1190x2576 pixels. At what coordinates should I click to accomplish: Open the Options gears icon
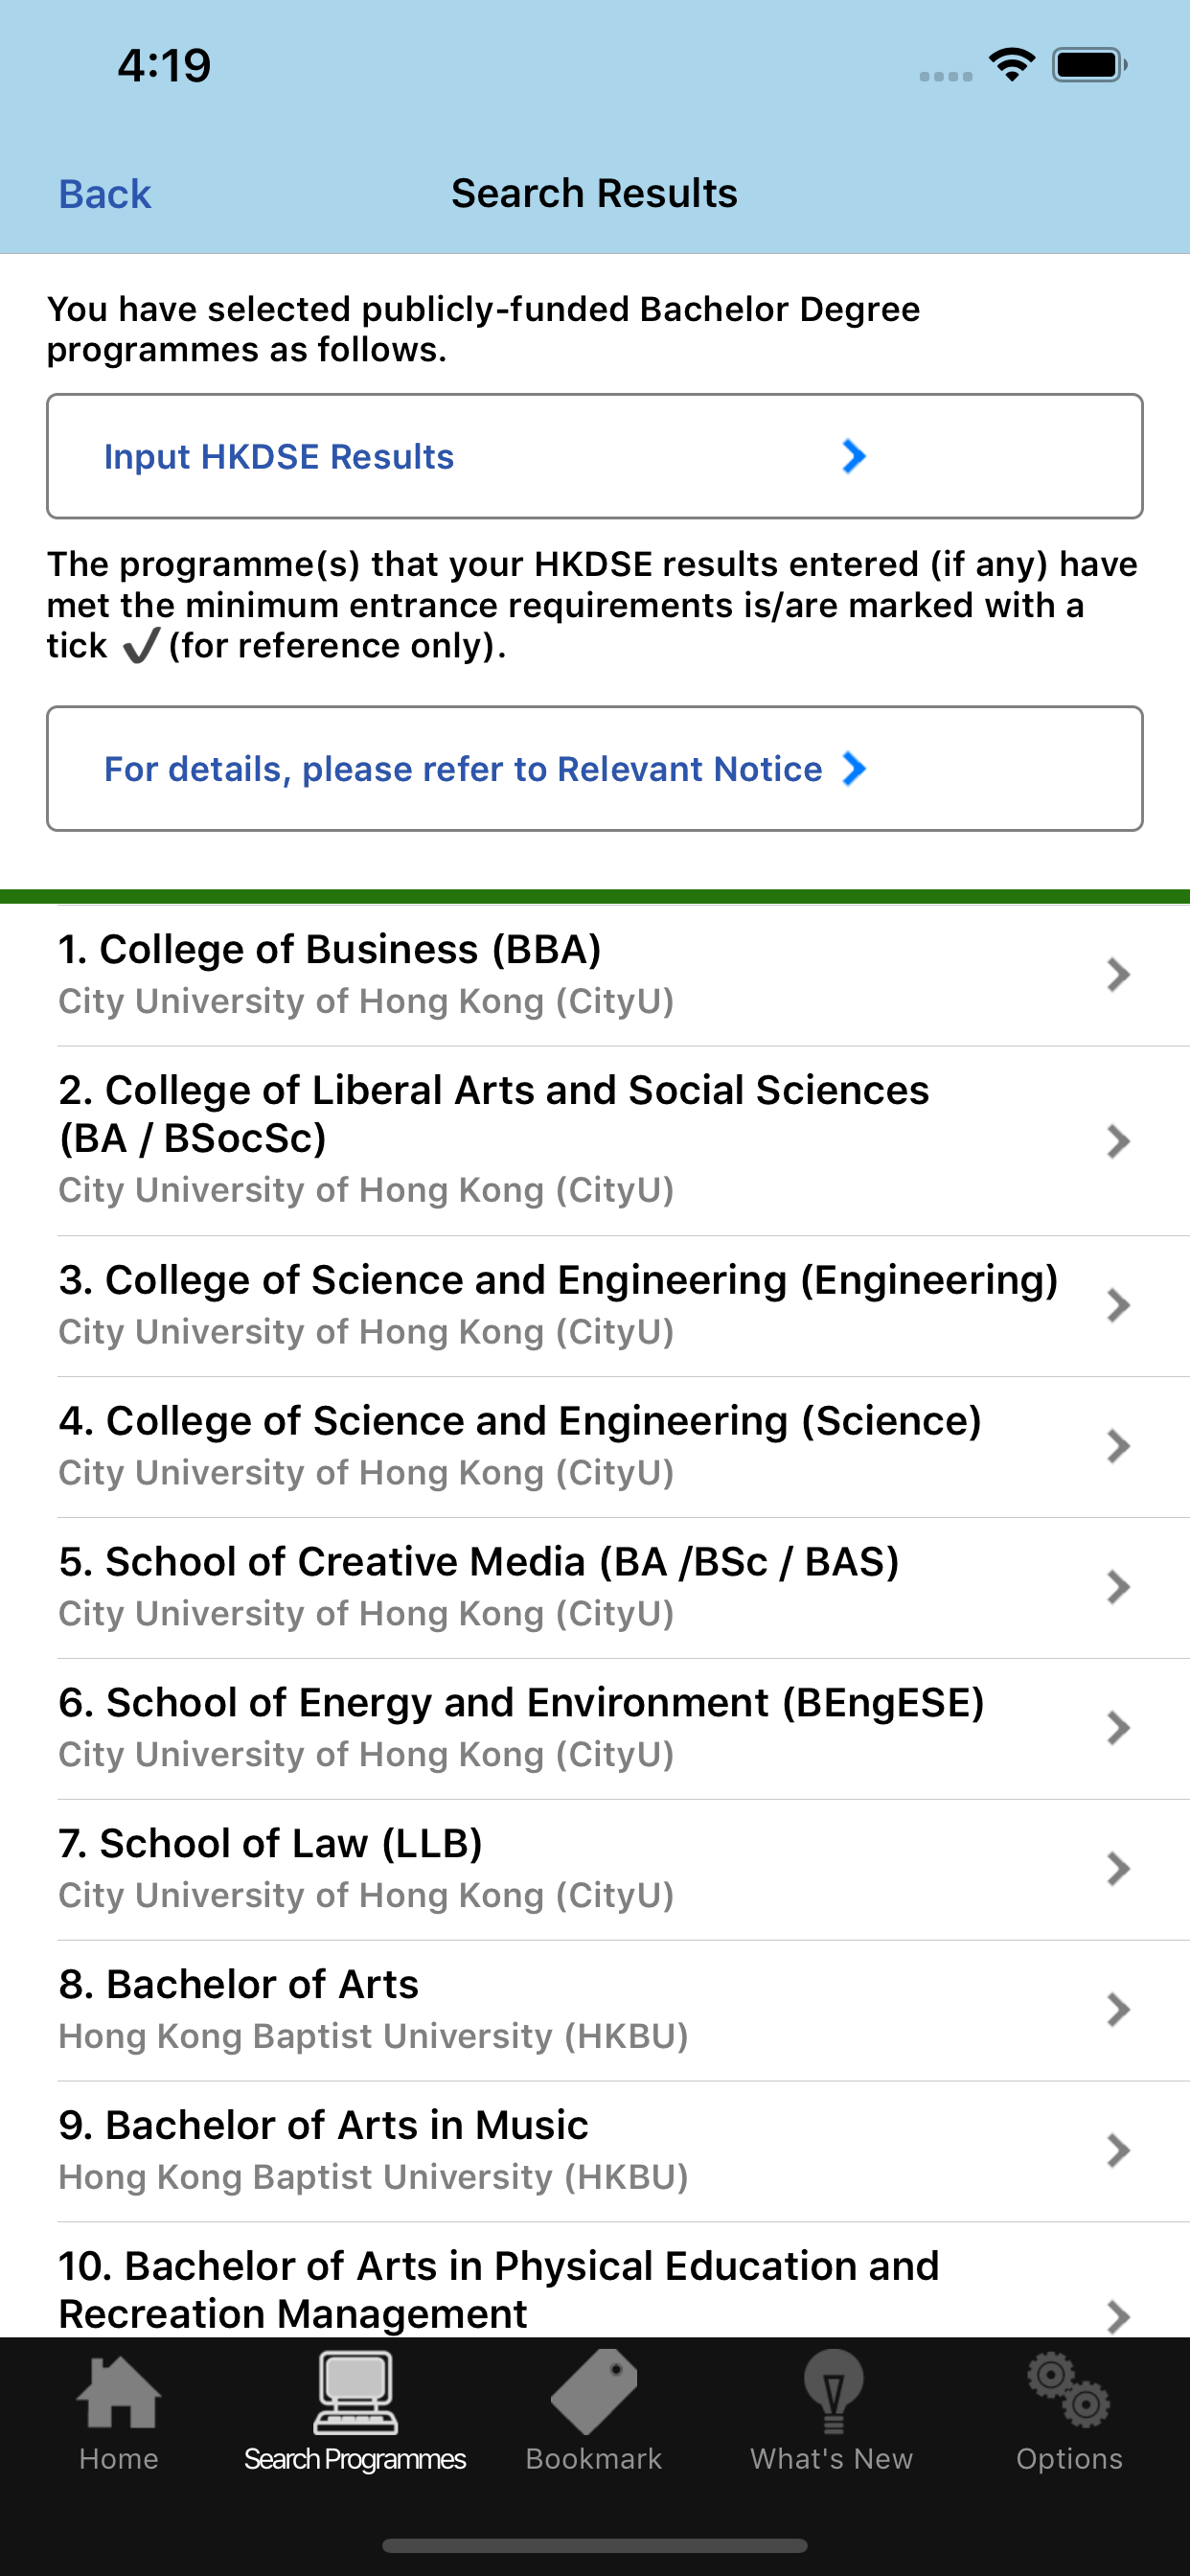coord(1068,2393)
